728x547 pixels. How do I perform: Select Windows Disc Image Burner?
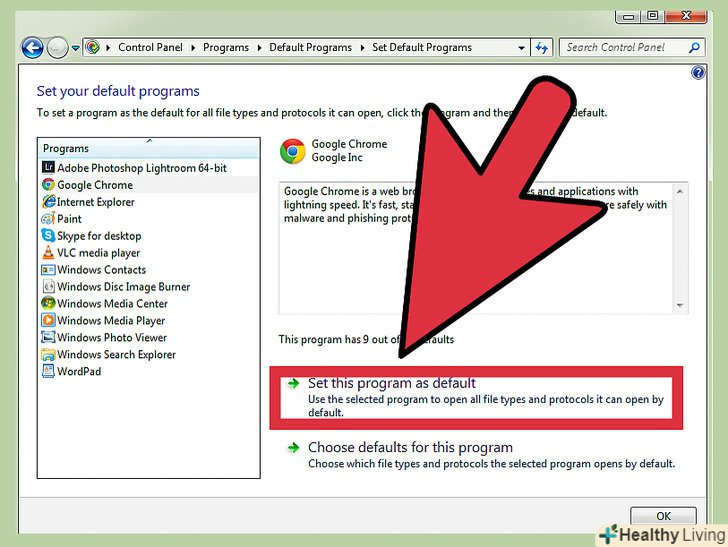click(x=124, y=287)
